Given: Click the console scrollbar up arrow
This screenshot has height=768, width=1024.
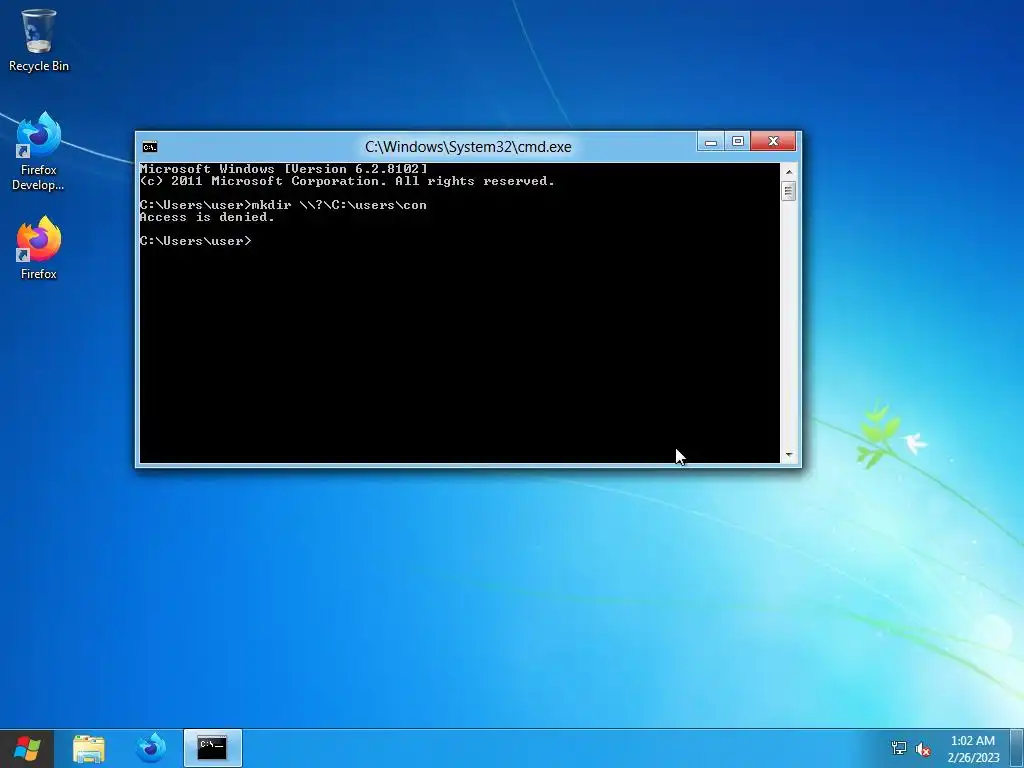Looking at the screenshot, I should point(788,172).
